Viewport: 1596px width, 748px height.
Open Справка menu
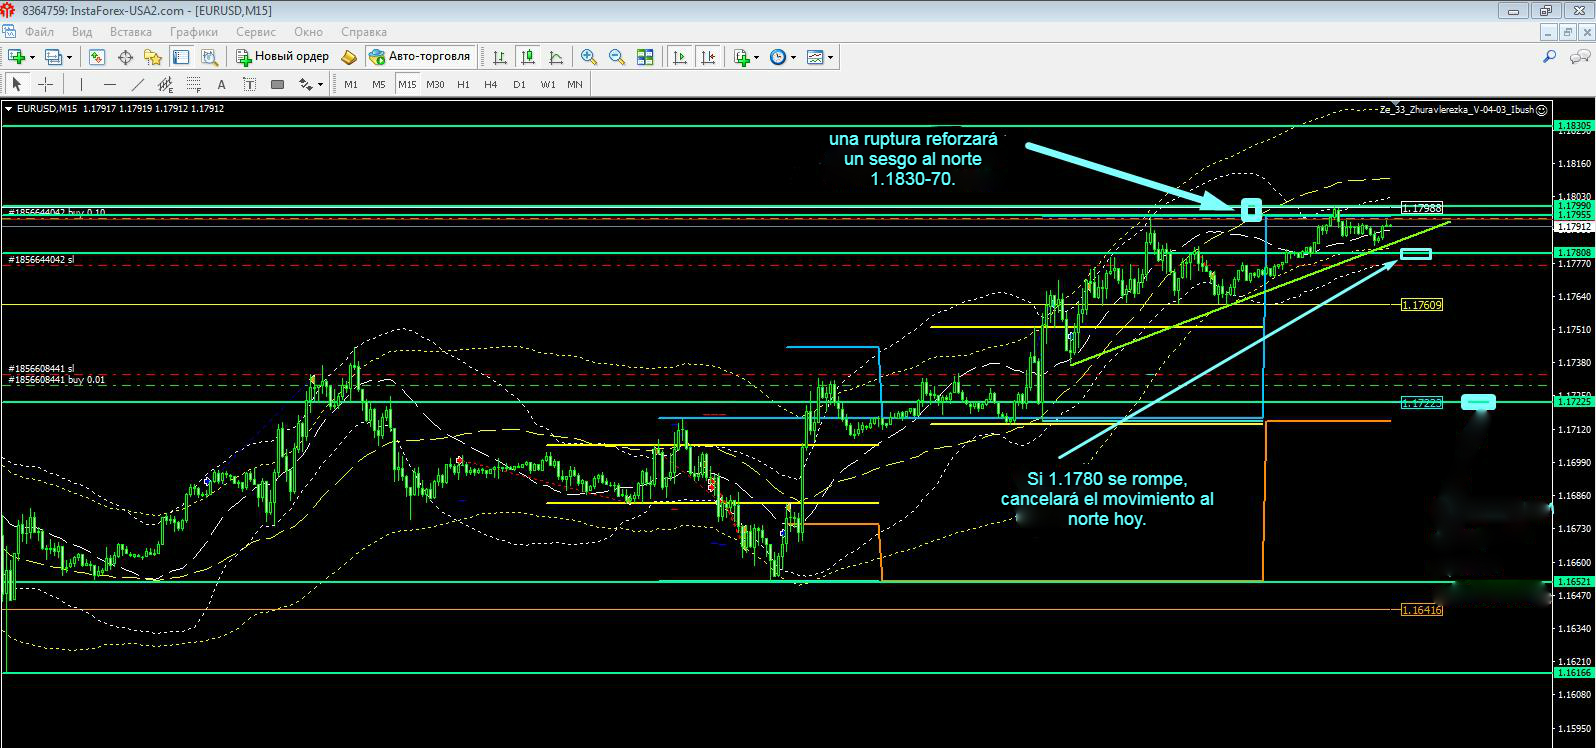(x=364, y=32)
